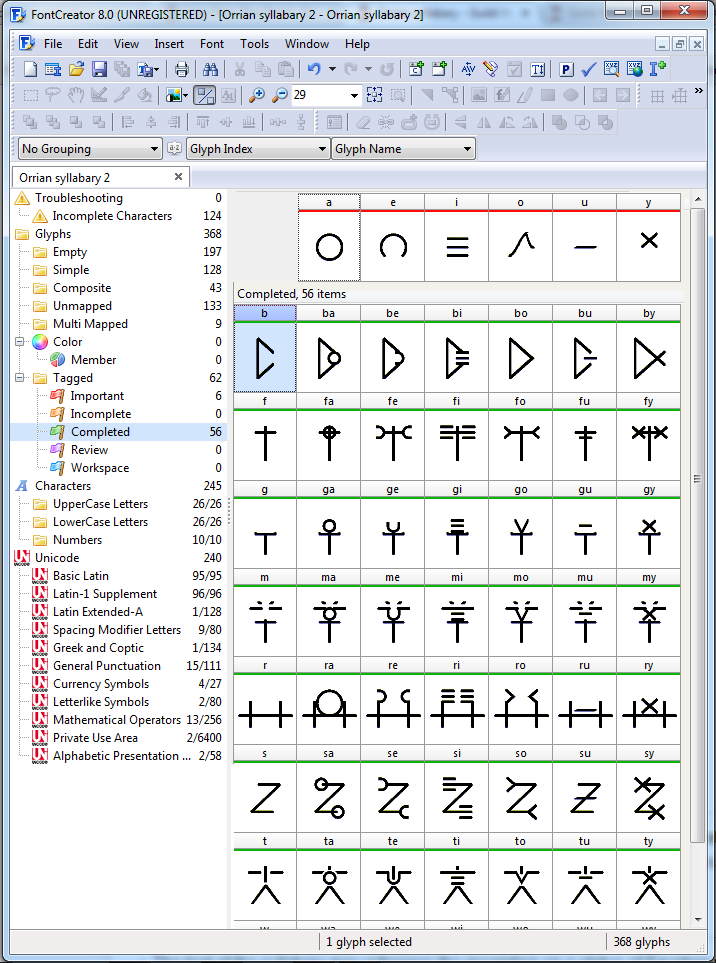Open the Edit menu
Image resolution: width=716 pixels, height=963 pixels.
point(88,44)
